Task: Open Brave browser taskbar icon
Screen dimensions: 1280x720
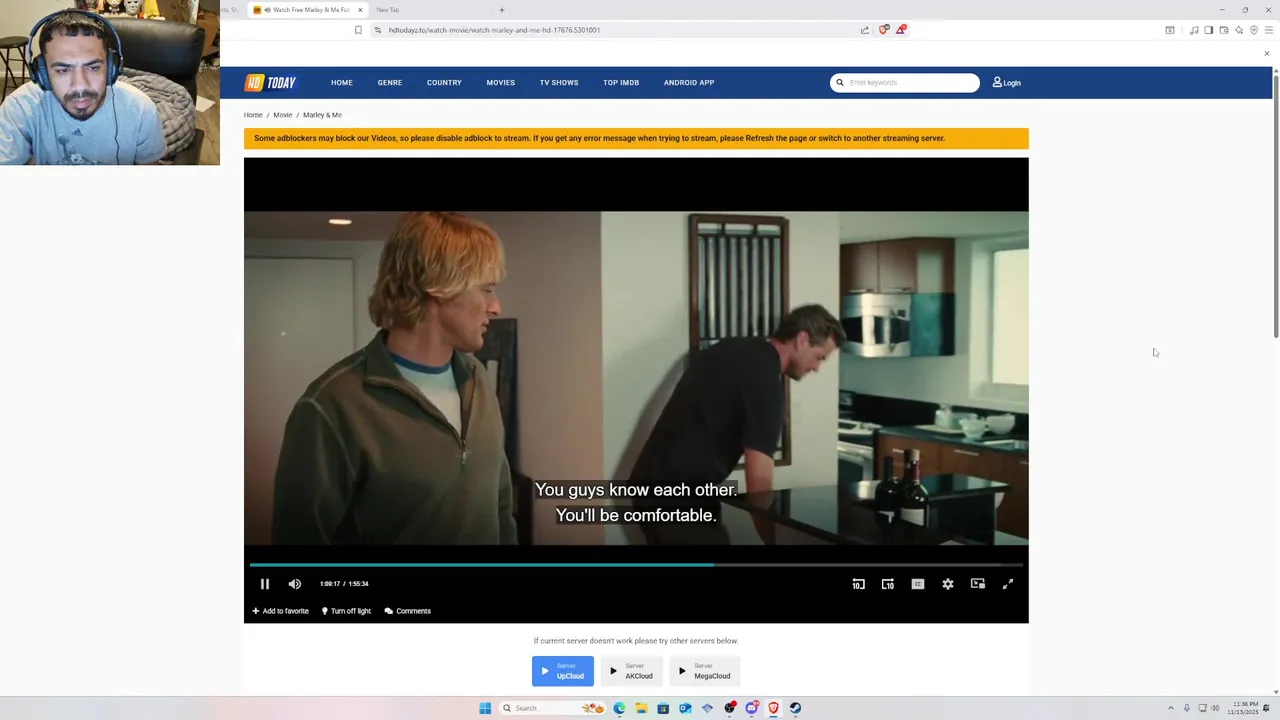Action: point(773,708)
